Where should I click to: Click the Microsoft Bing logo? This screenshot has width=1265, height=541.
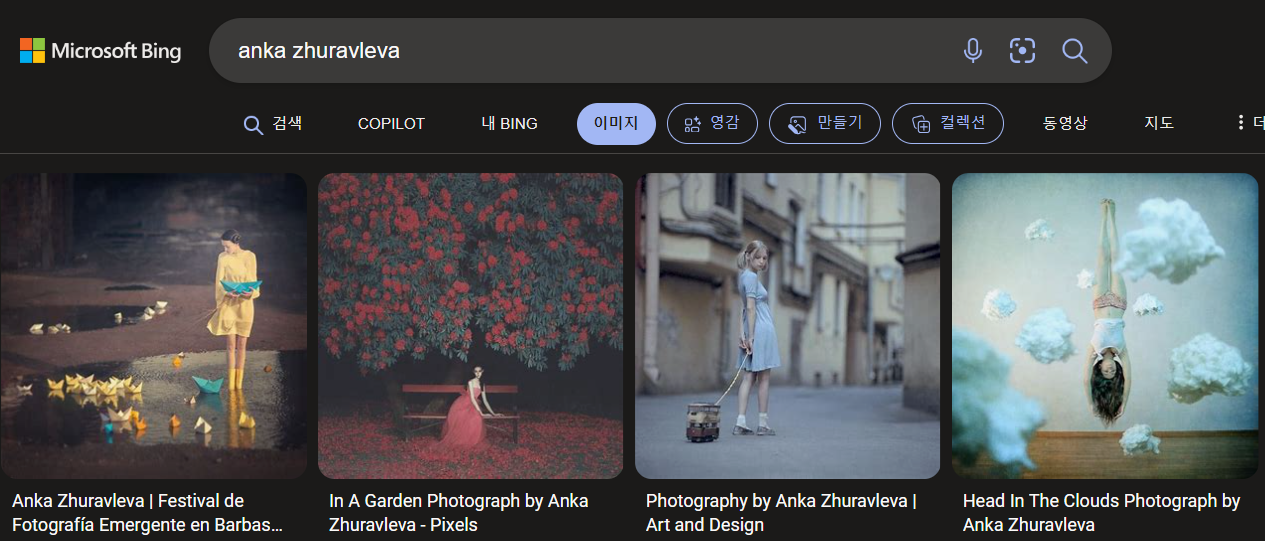[100, 51]
